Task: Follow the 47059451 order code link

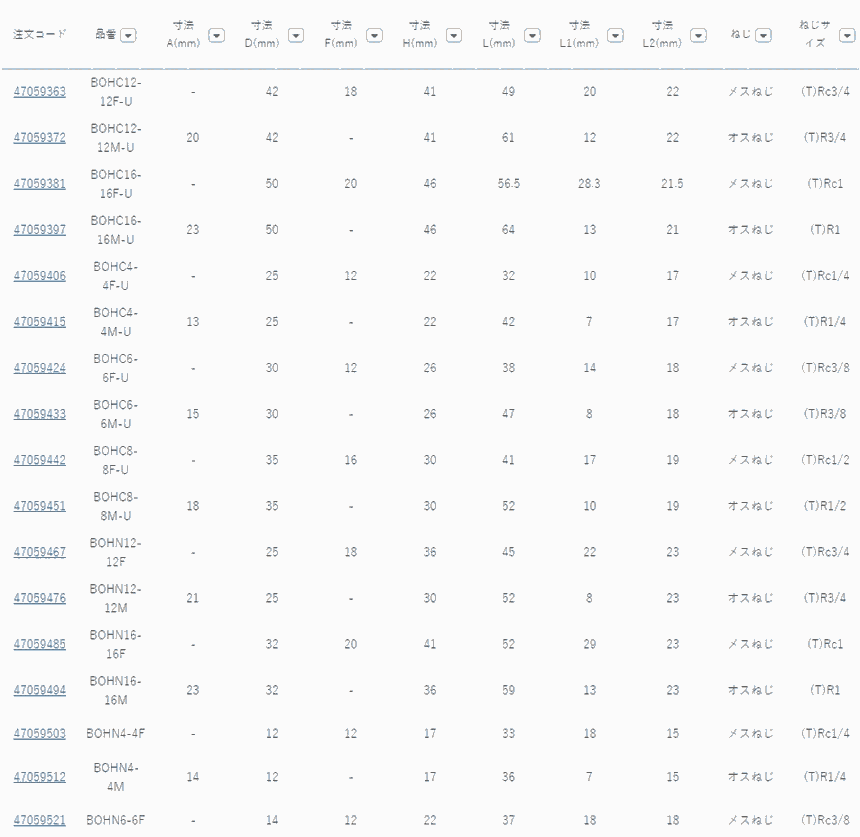Action: coord(39,506)
